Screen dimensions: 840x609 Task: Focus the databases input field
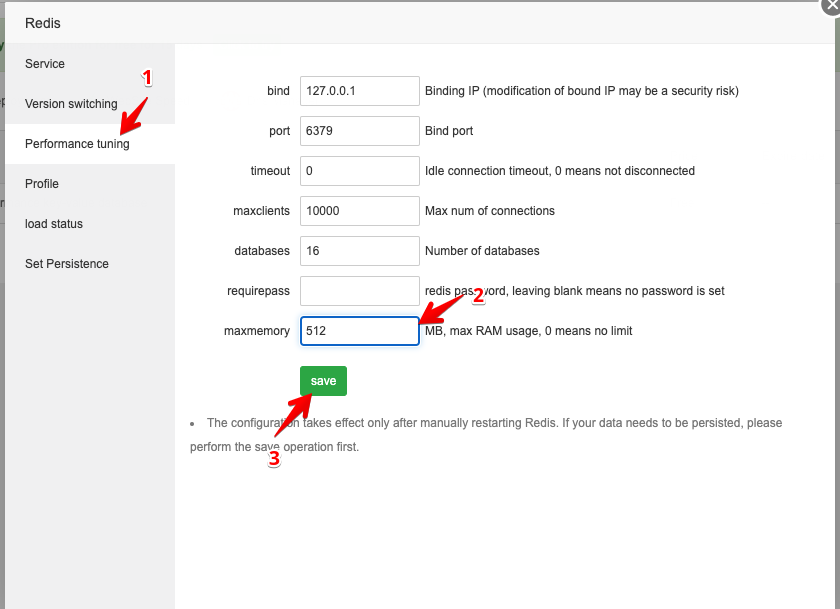click(359, 251)
